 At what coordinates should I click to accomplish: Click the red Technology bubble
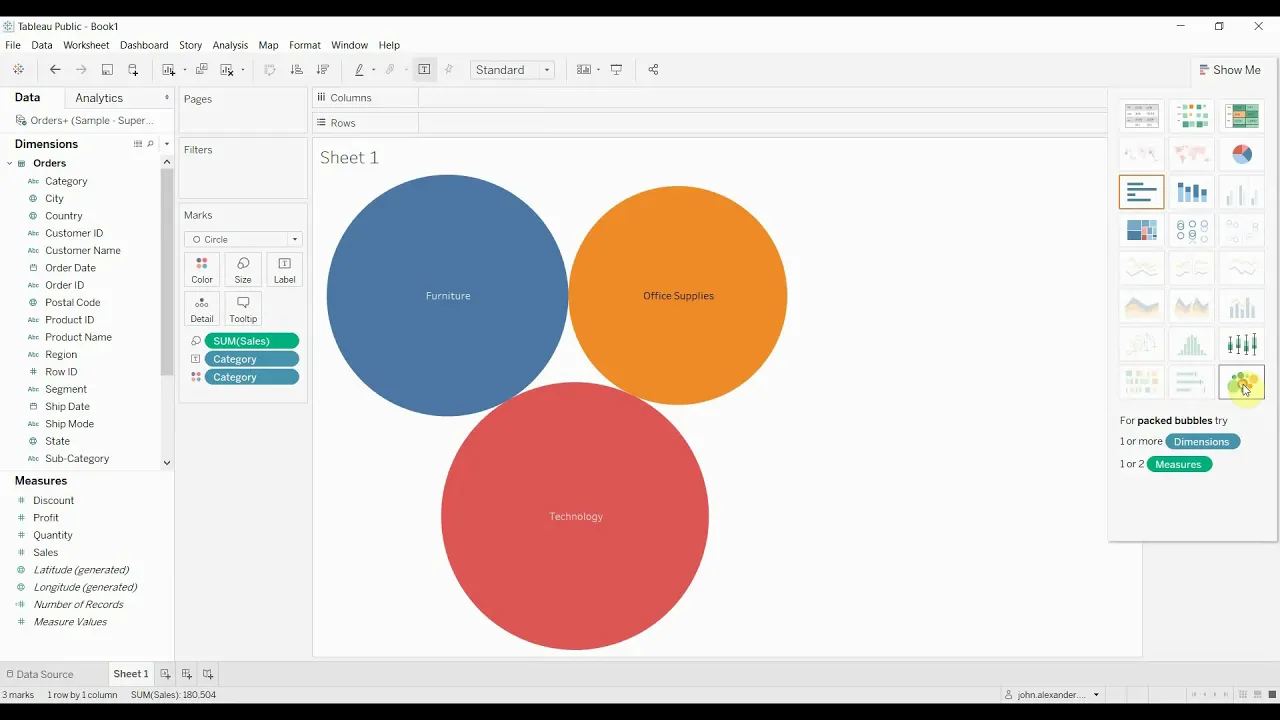[575, 516]
